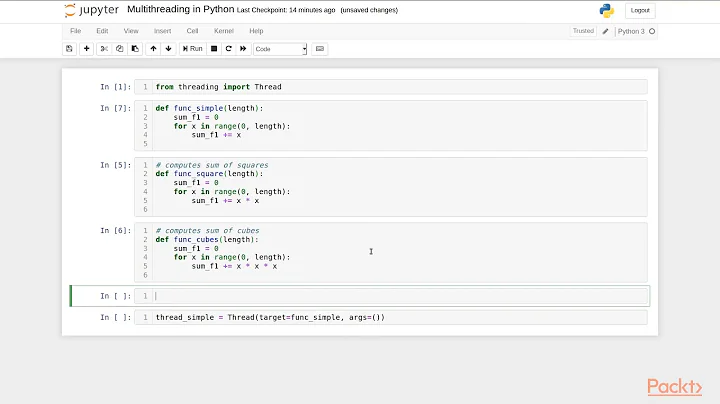Move selected cell down
Viewport: 720px width, 404px height.
pyautogui.click(x=169, y=49)
